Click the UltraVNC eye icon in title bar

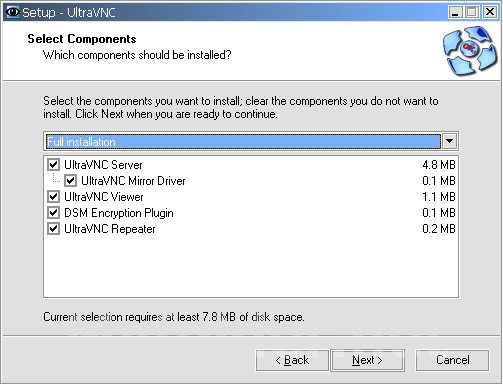(x=13, y=12)
